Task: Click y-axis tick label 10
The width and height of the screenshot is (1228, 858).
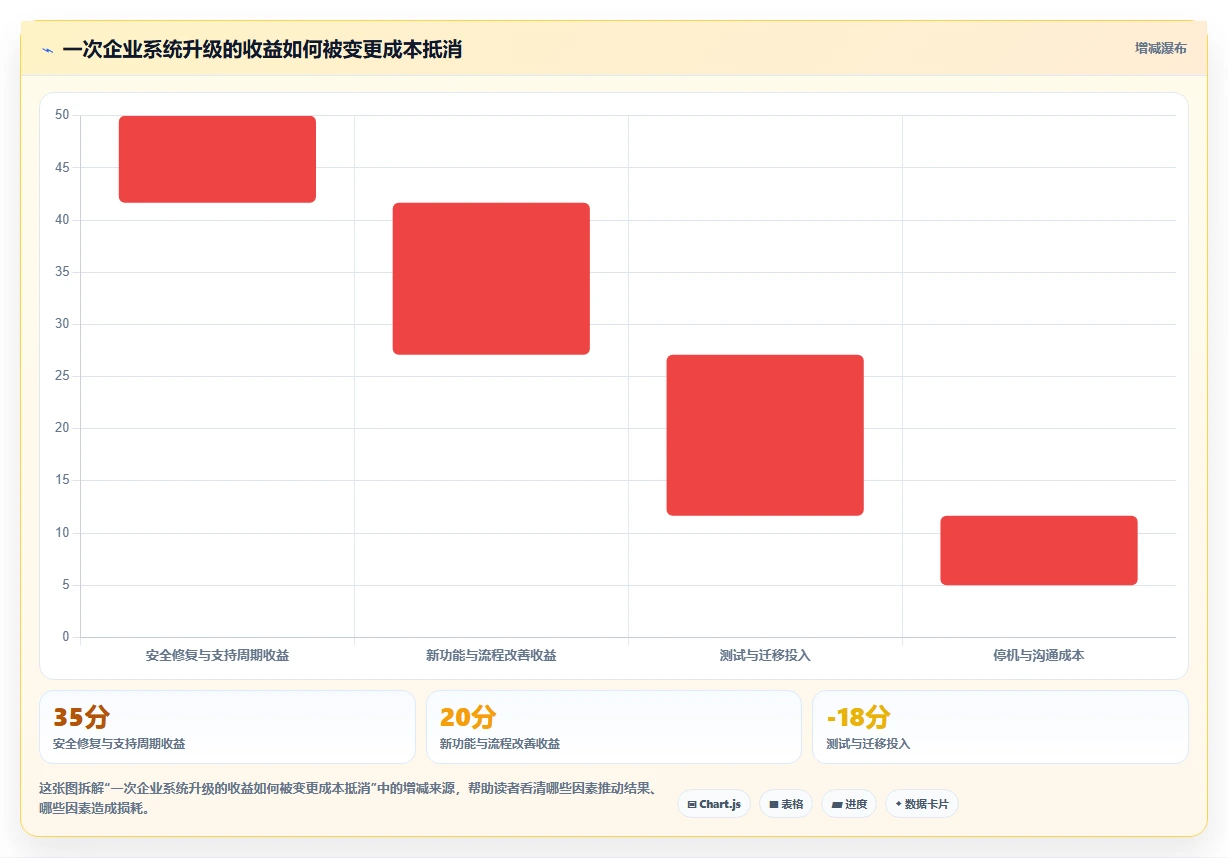Action: click(x=62, y=533)
